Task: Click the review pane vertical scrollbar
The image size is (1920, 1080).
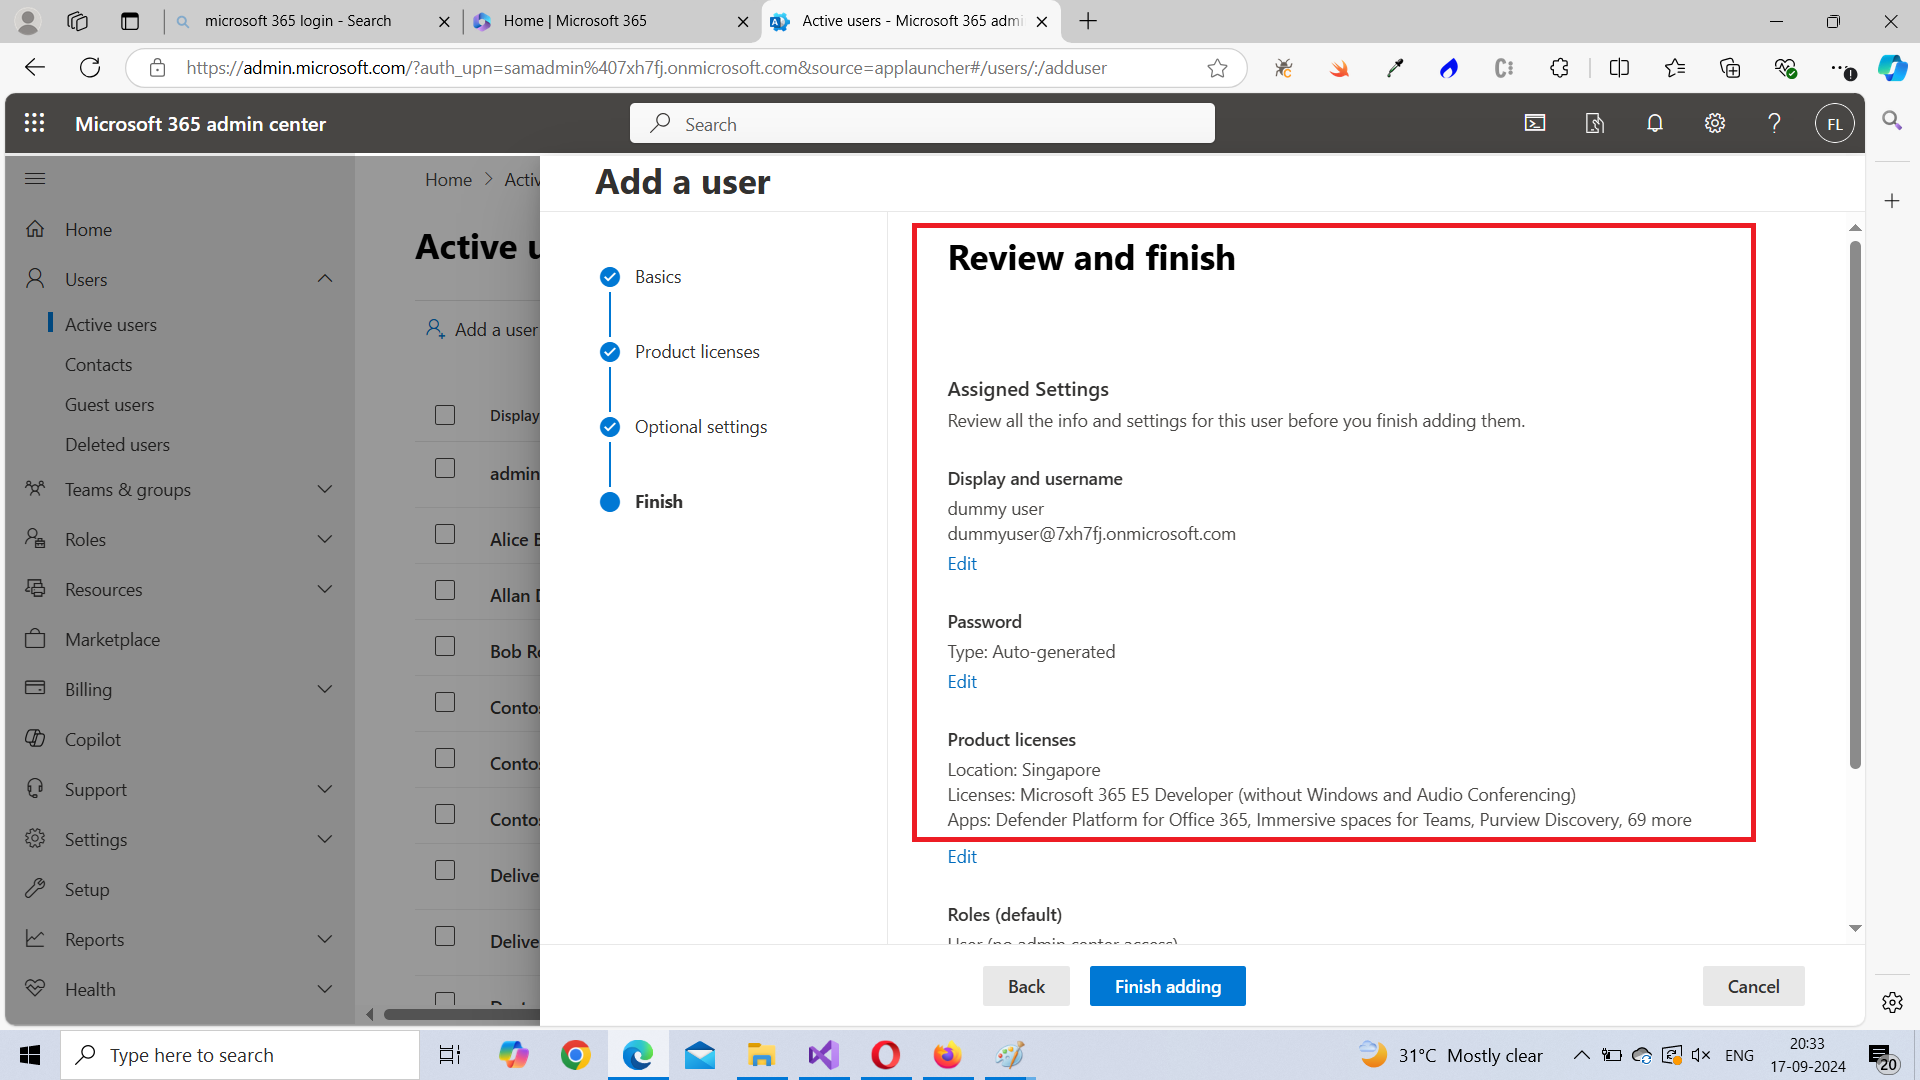Action: [x=1855, y=505]
